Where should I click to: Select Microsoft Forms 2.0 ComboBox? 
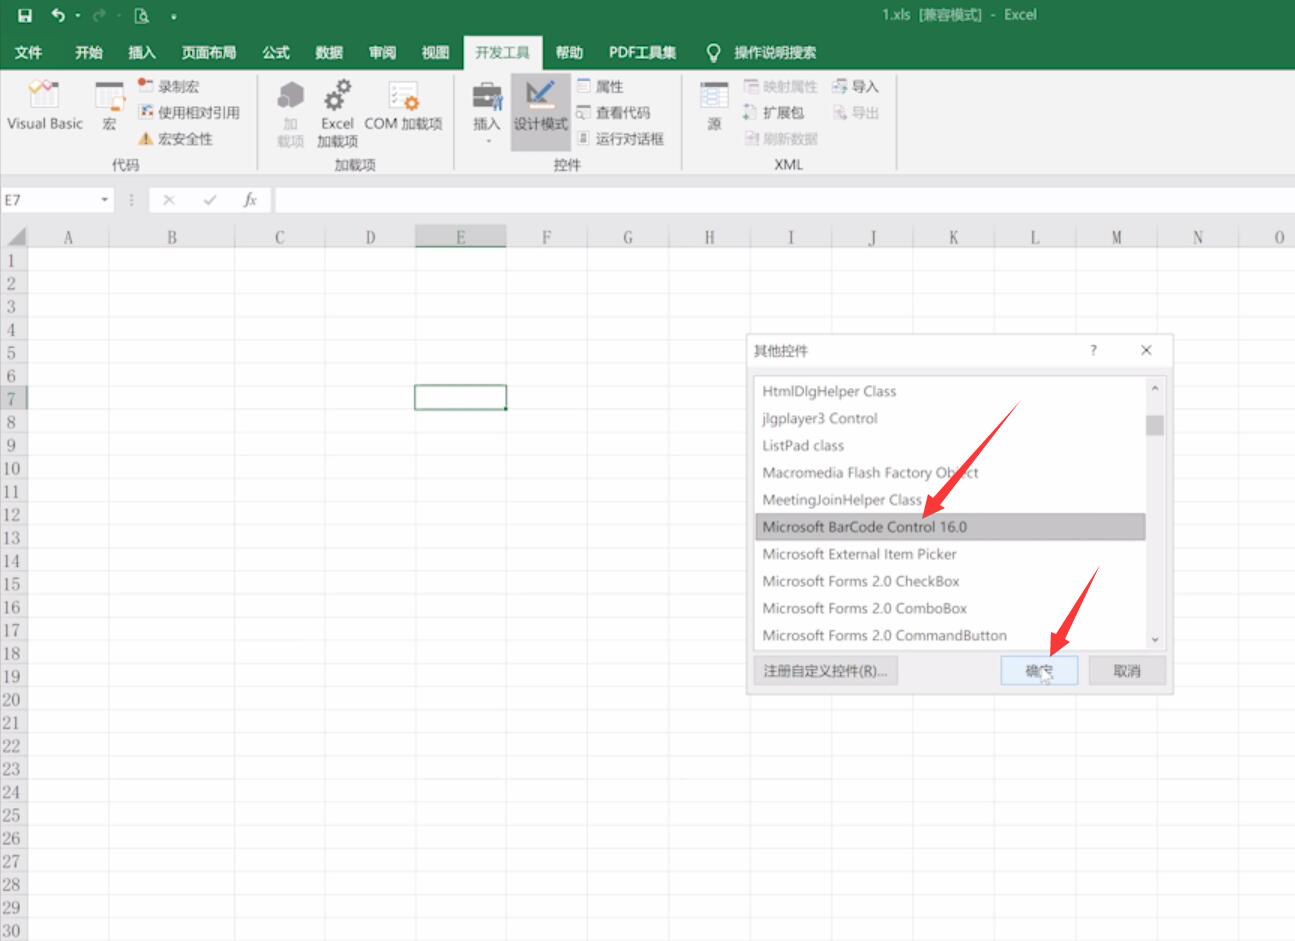(950, 608)
